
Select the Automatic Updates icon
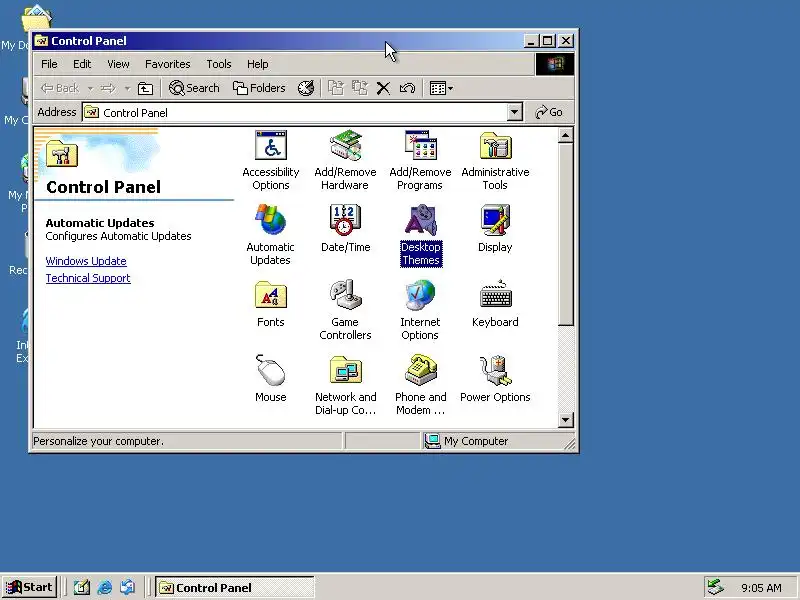point(270,235)
